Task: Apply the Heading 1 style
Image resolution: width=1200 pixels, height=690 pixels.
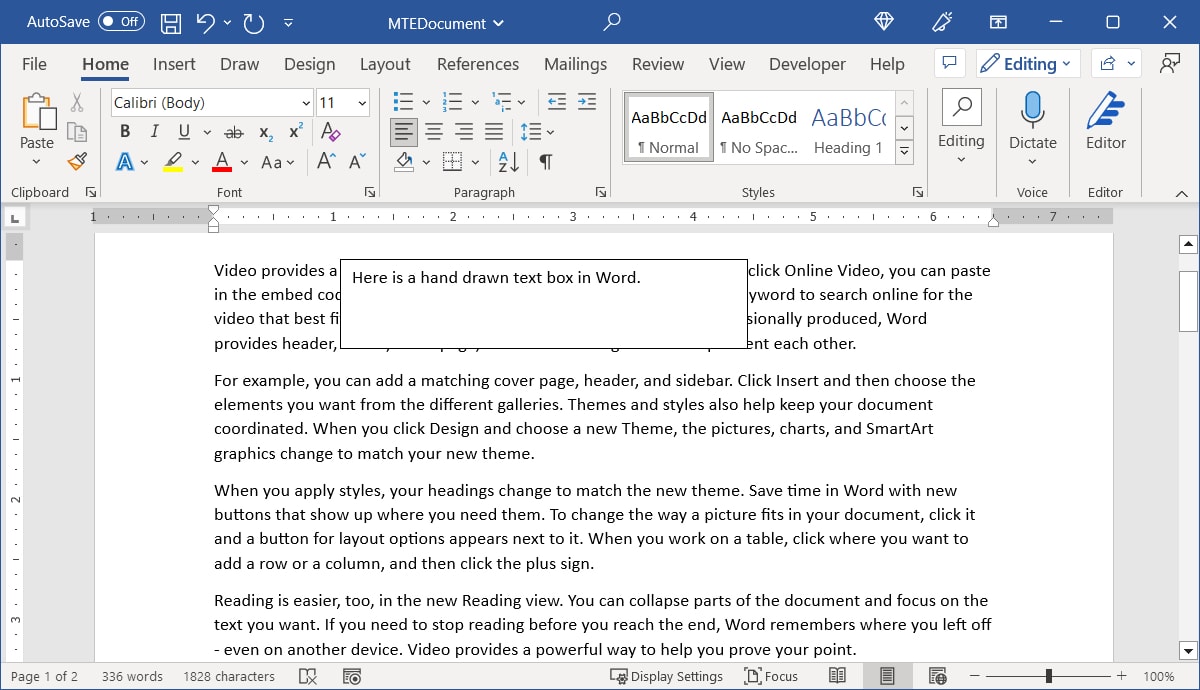Action: coord(848,127)
